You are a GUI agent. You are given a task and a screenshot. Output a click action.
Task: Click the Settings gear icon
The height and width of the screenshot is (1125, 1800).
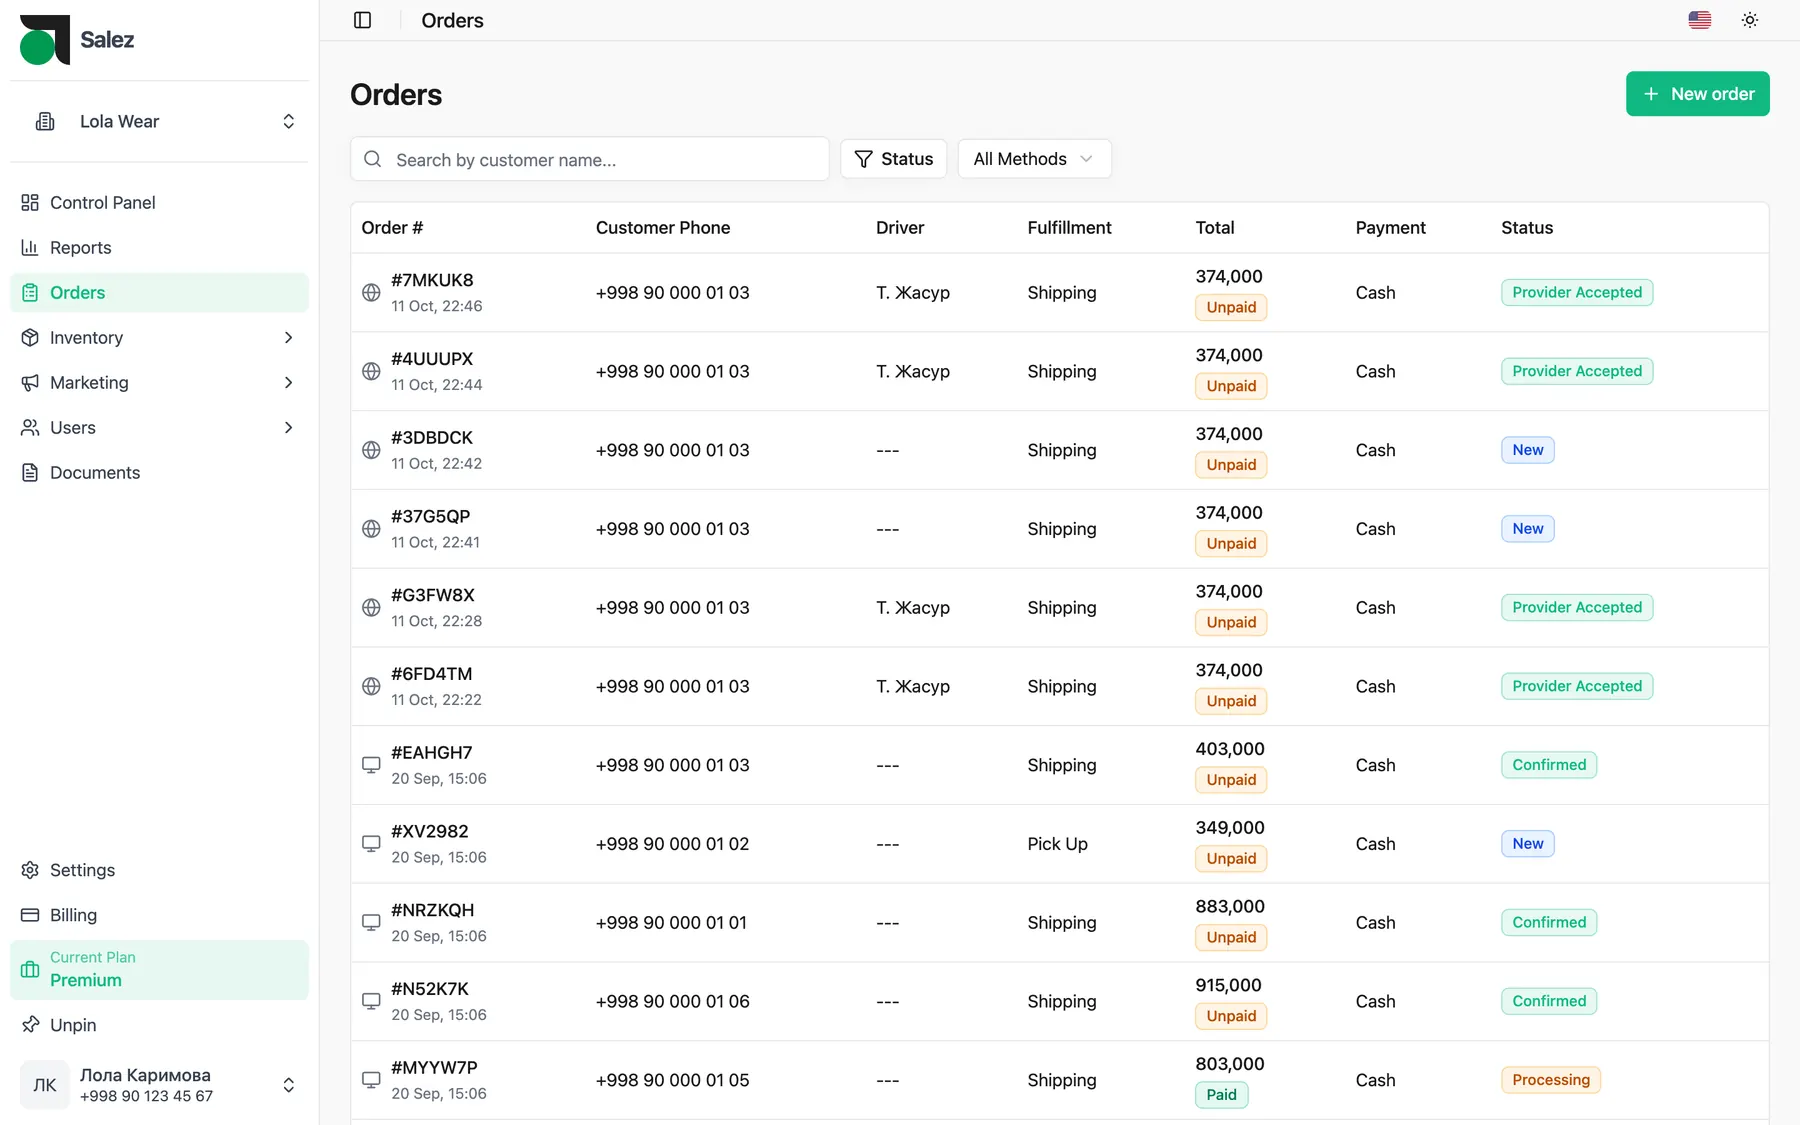click(x=30, y=870)
